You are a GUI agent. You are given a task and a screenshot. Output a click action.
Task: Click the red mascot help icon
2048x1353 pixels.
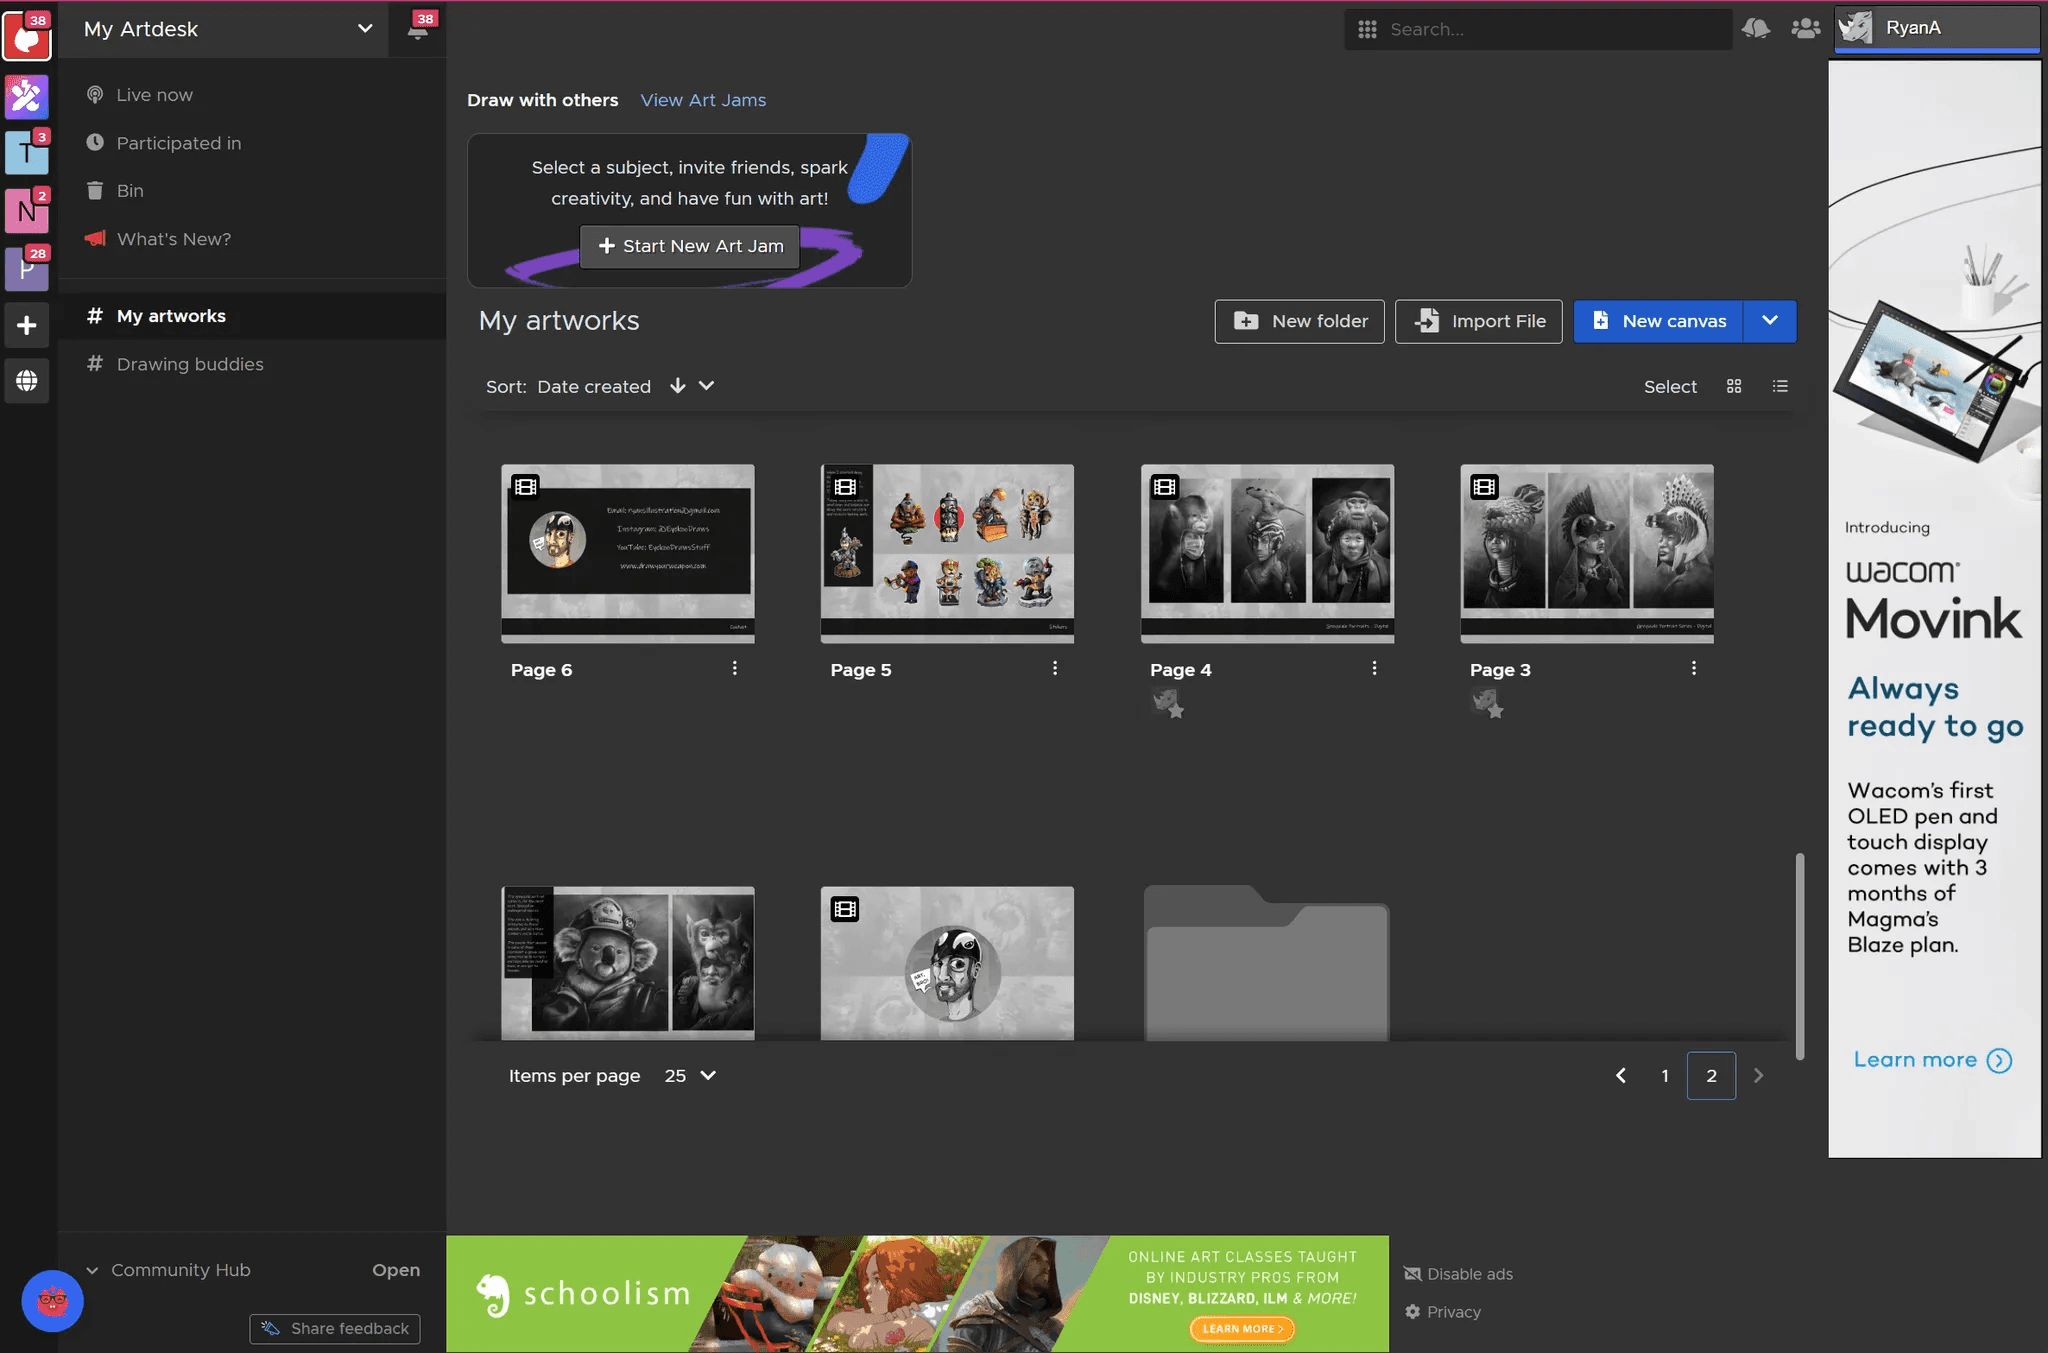tap(52, 1301)
